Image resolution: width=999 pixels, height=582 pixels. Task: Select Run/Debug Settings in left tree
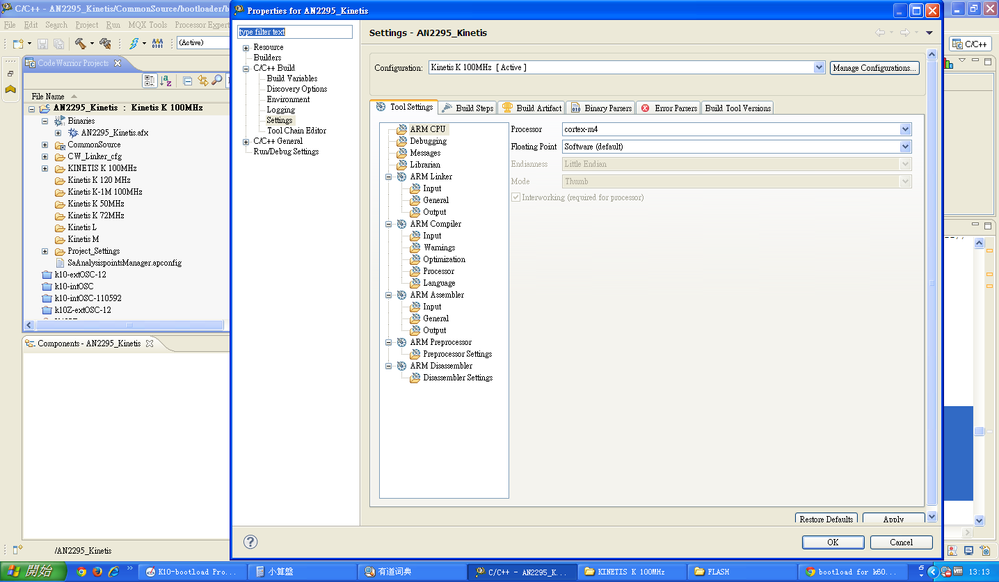click(x=286, y=152)
